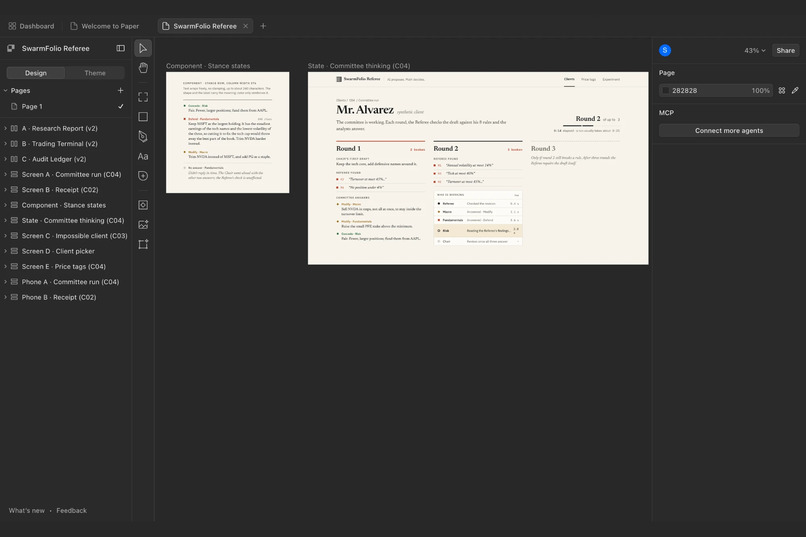Expand Screen C - Impossible client layer
The height and width of the screenshot is (537, 806).
pyautogui.click(x=5, y=236)
